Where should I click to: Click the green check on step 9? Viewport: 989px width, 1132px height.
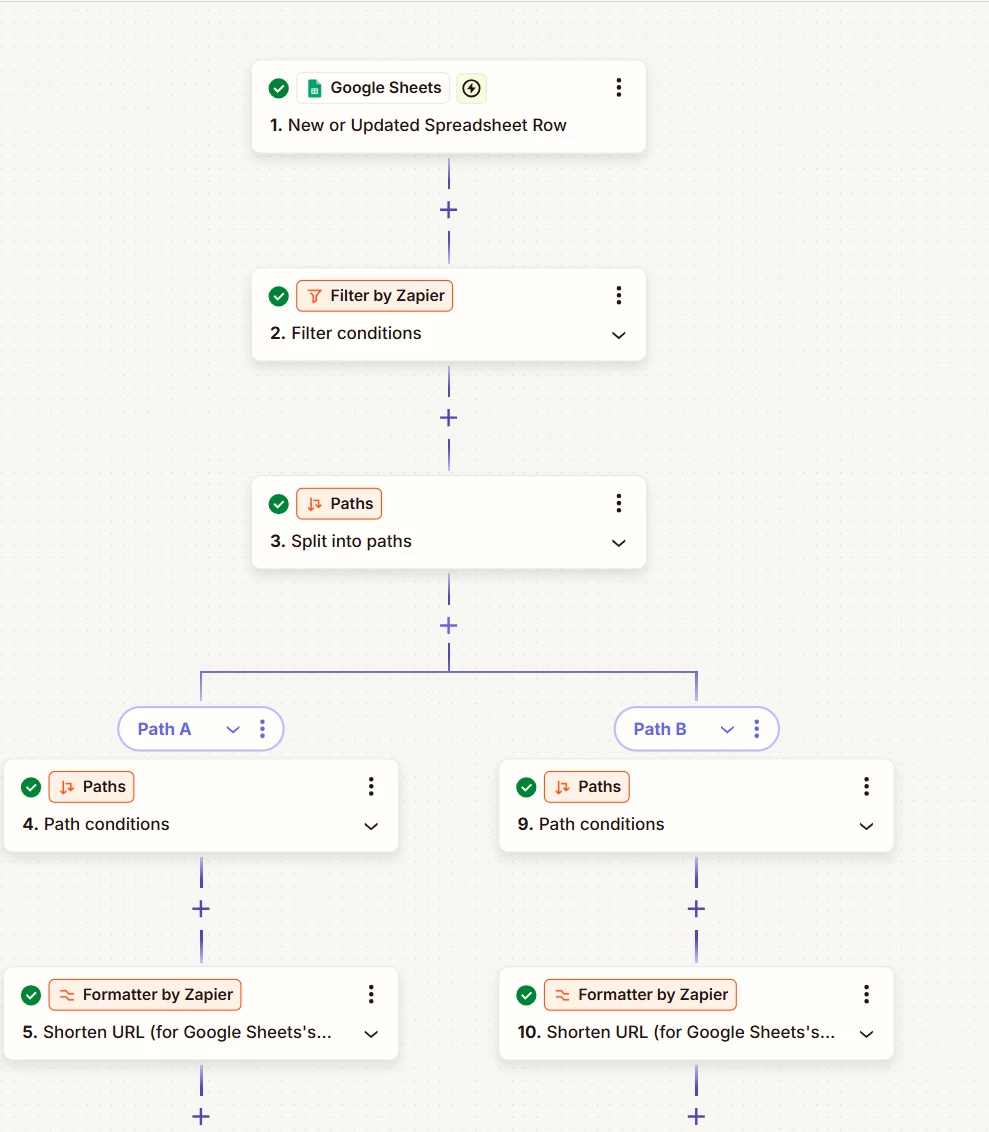(x=526, y=787)
